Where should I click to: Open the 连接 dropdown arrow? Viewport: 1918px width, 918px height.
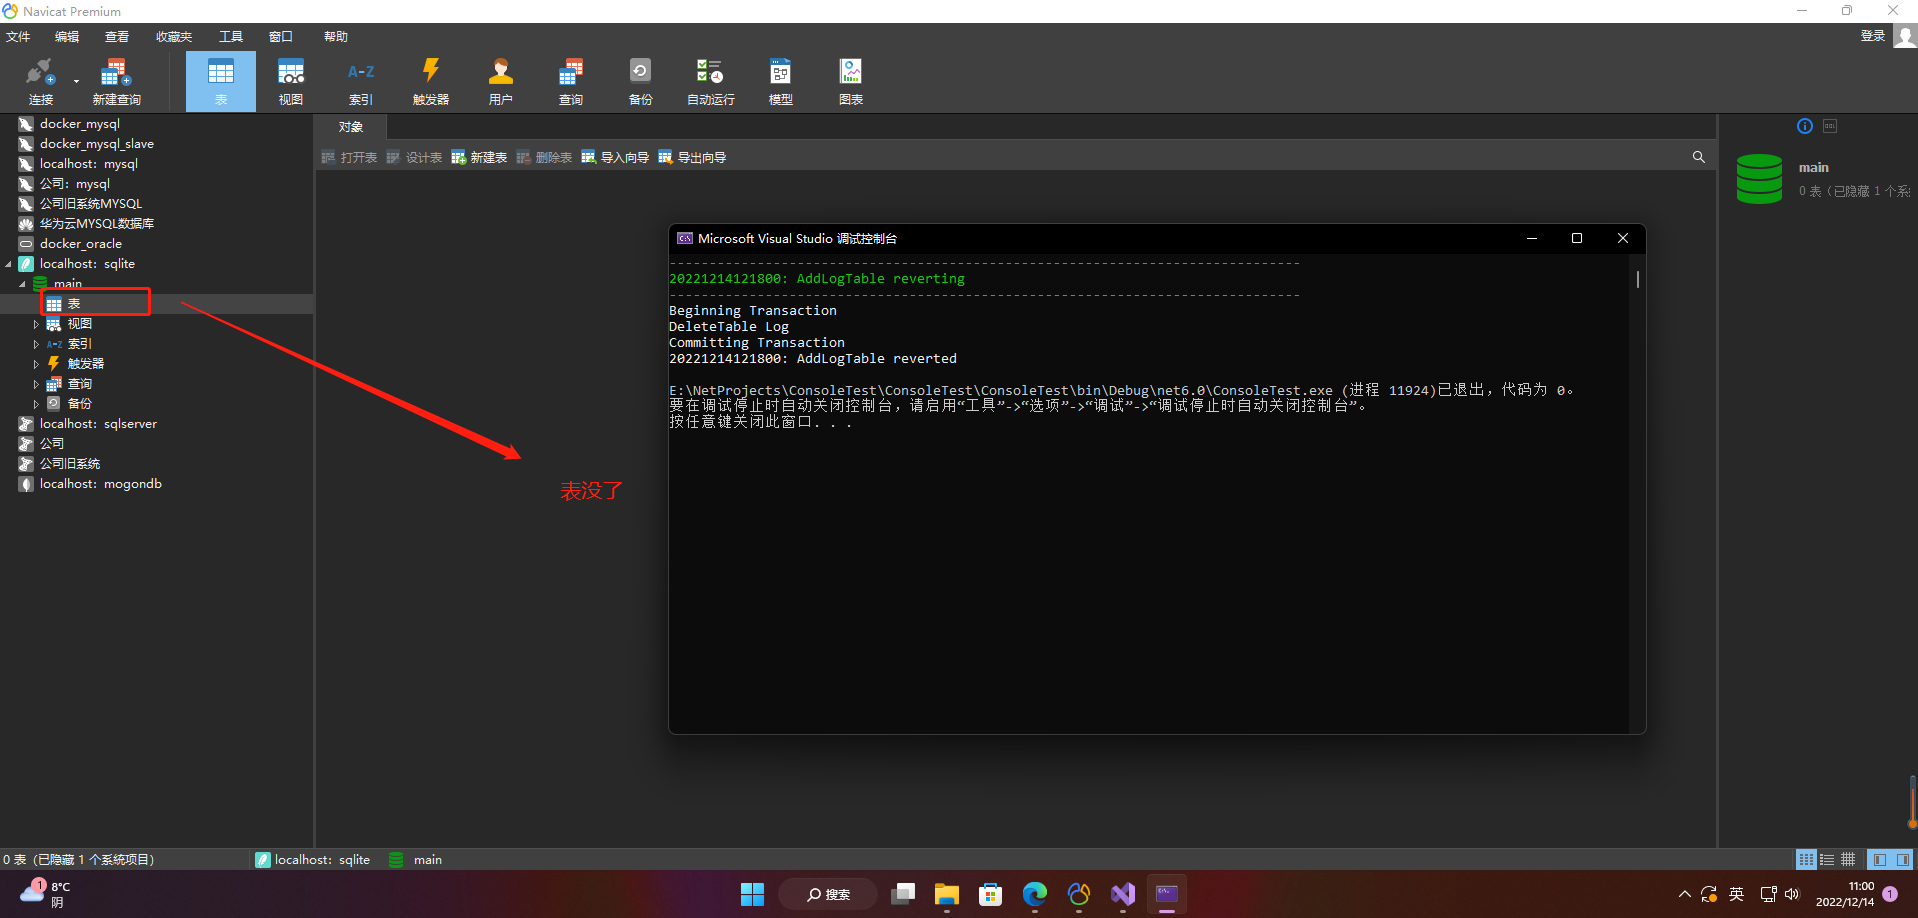click(76, 81)
